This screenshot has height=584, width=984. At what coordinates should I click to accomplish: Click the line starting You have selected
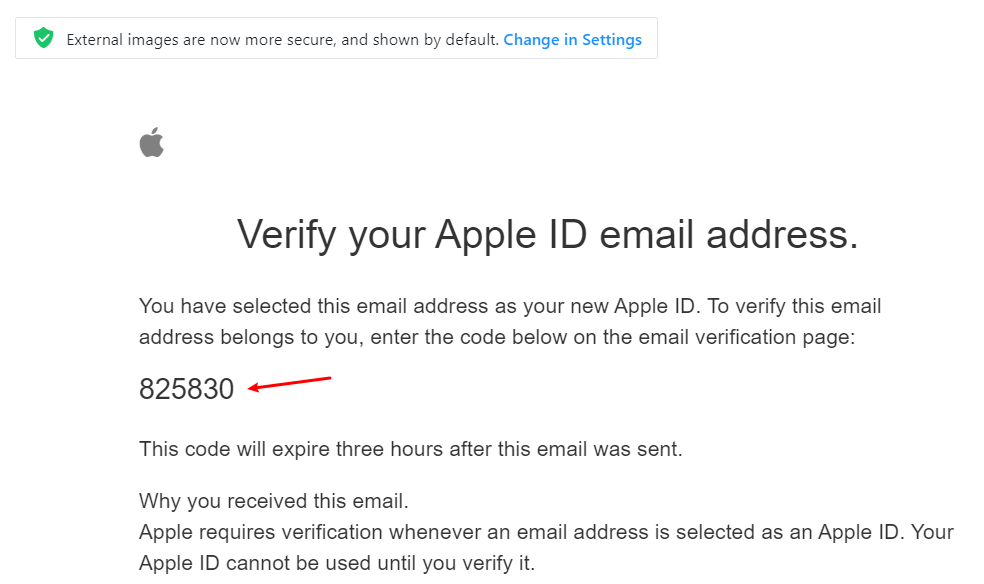point(510,306)
